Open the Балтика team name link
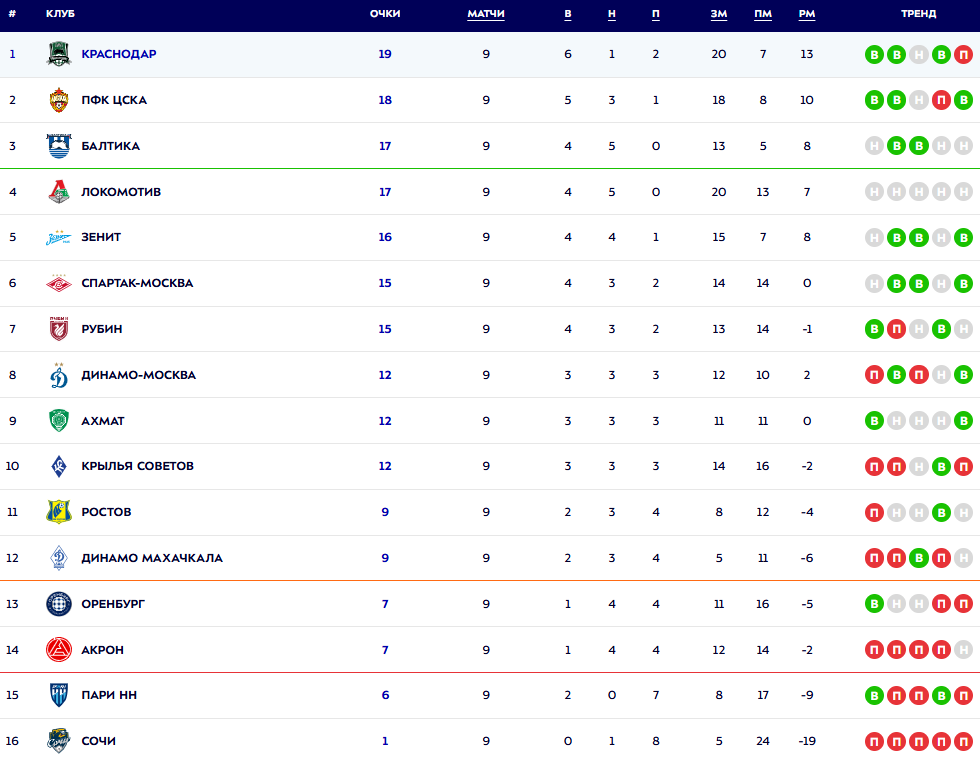Viewport: 980px width, 761px height. pos(110,146)
